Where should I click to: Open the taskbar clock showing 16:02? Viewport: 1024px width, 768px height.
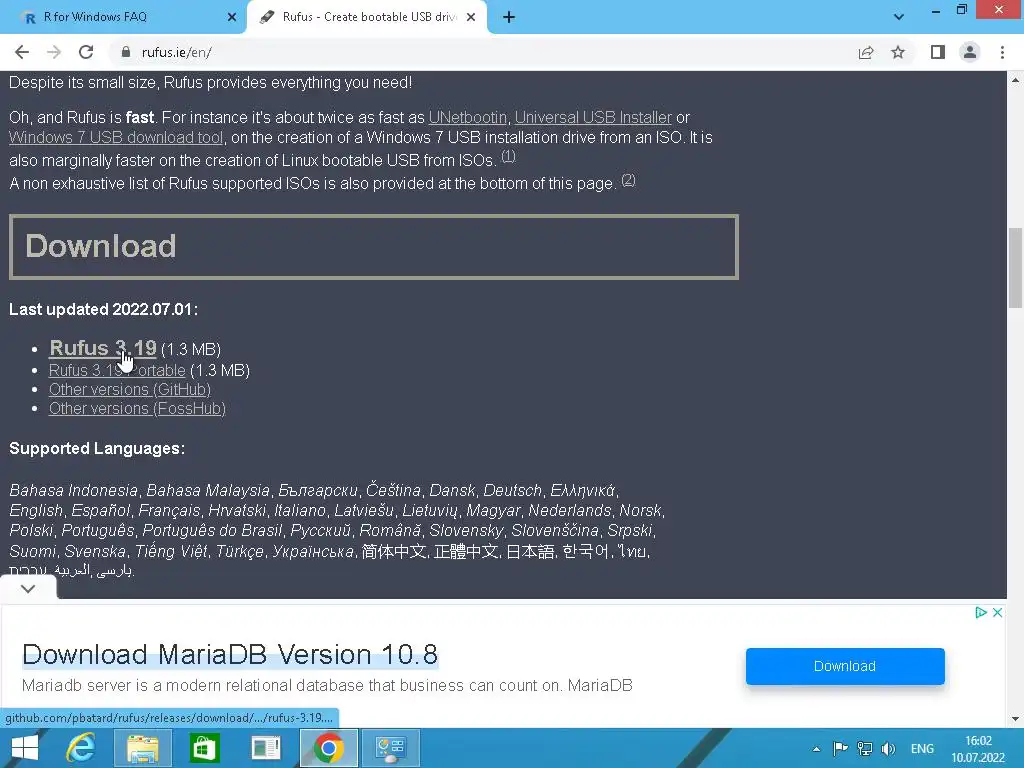(978, 749)
